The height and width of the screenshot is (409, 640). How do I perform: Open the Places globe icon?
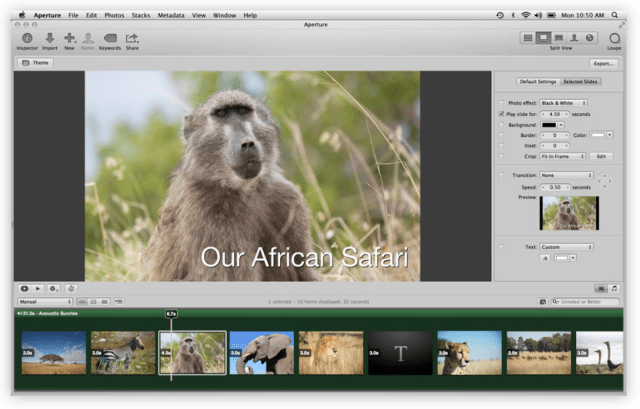pyautogui.click(x=589, y=38)
